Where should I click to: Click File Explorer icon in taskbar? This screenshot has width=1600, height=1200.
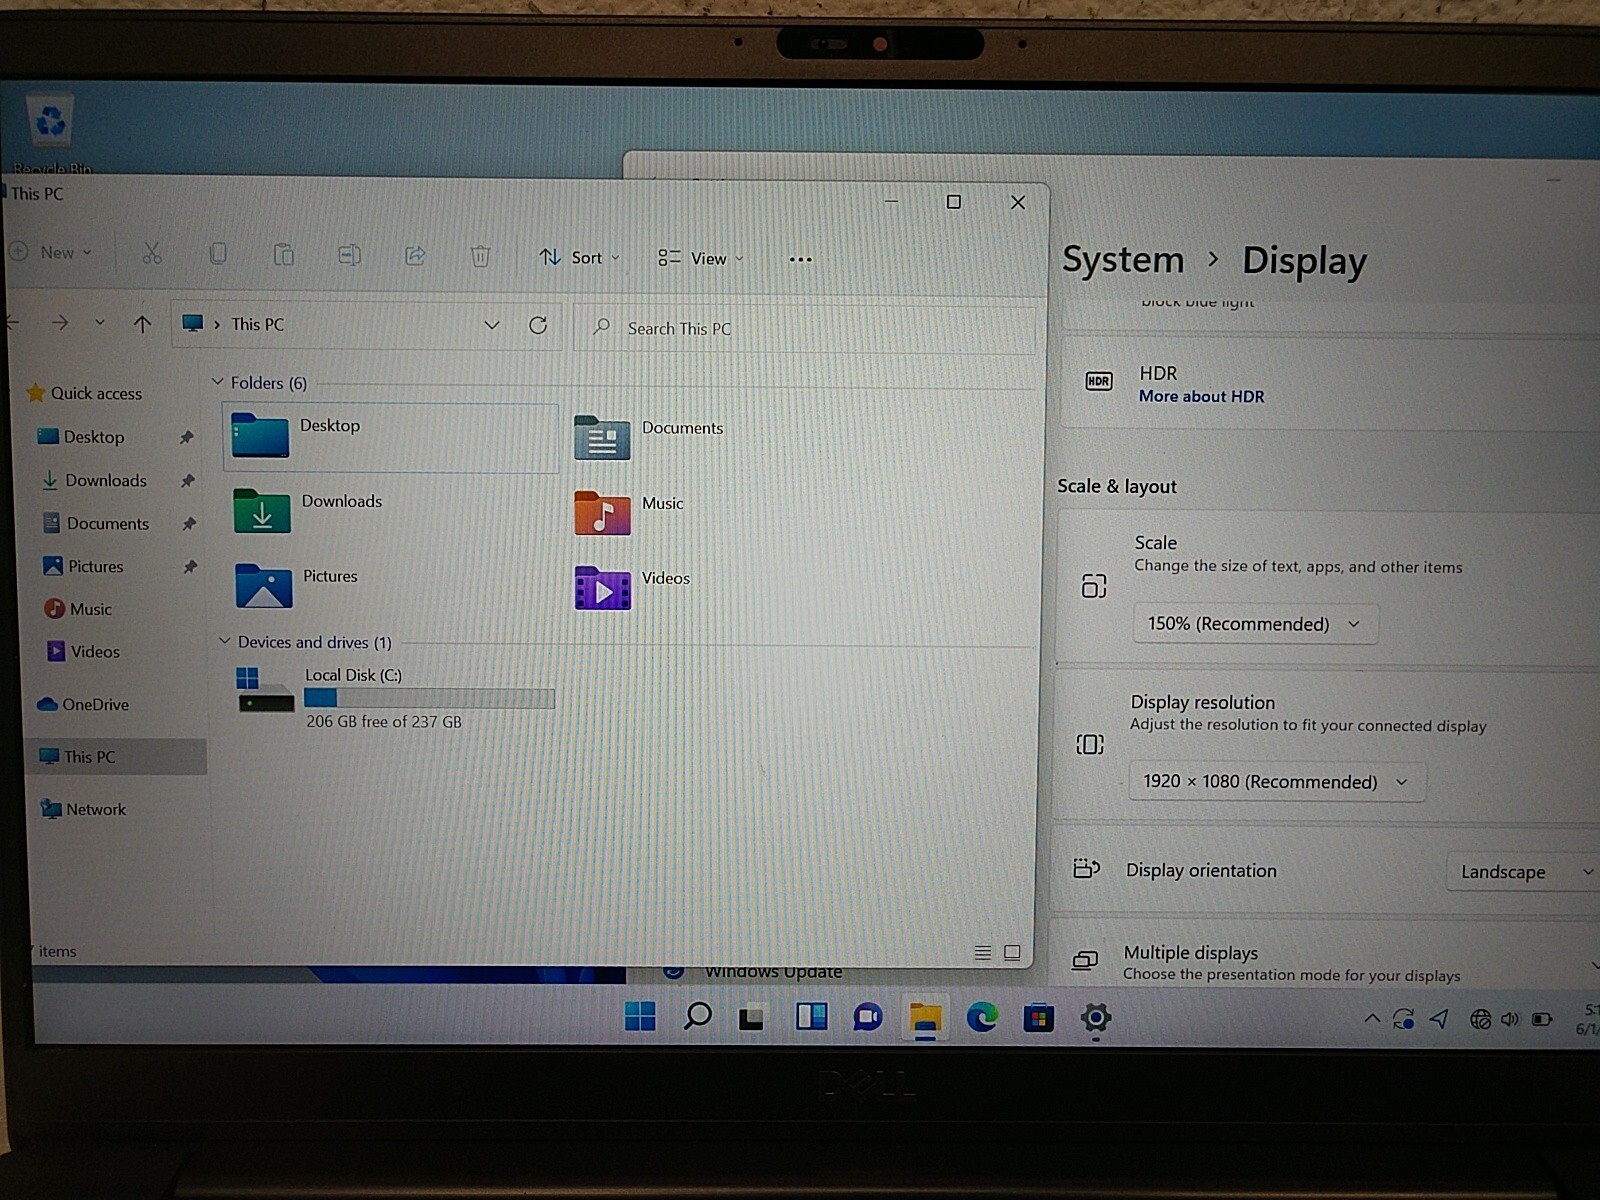(925, 1018)
